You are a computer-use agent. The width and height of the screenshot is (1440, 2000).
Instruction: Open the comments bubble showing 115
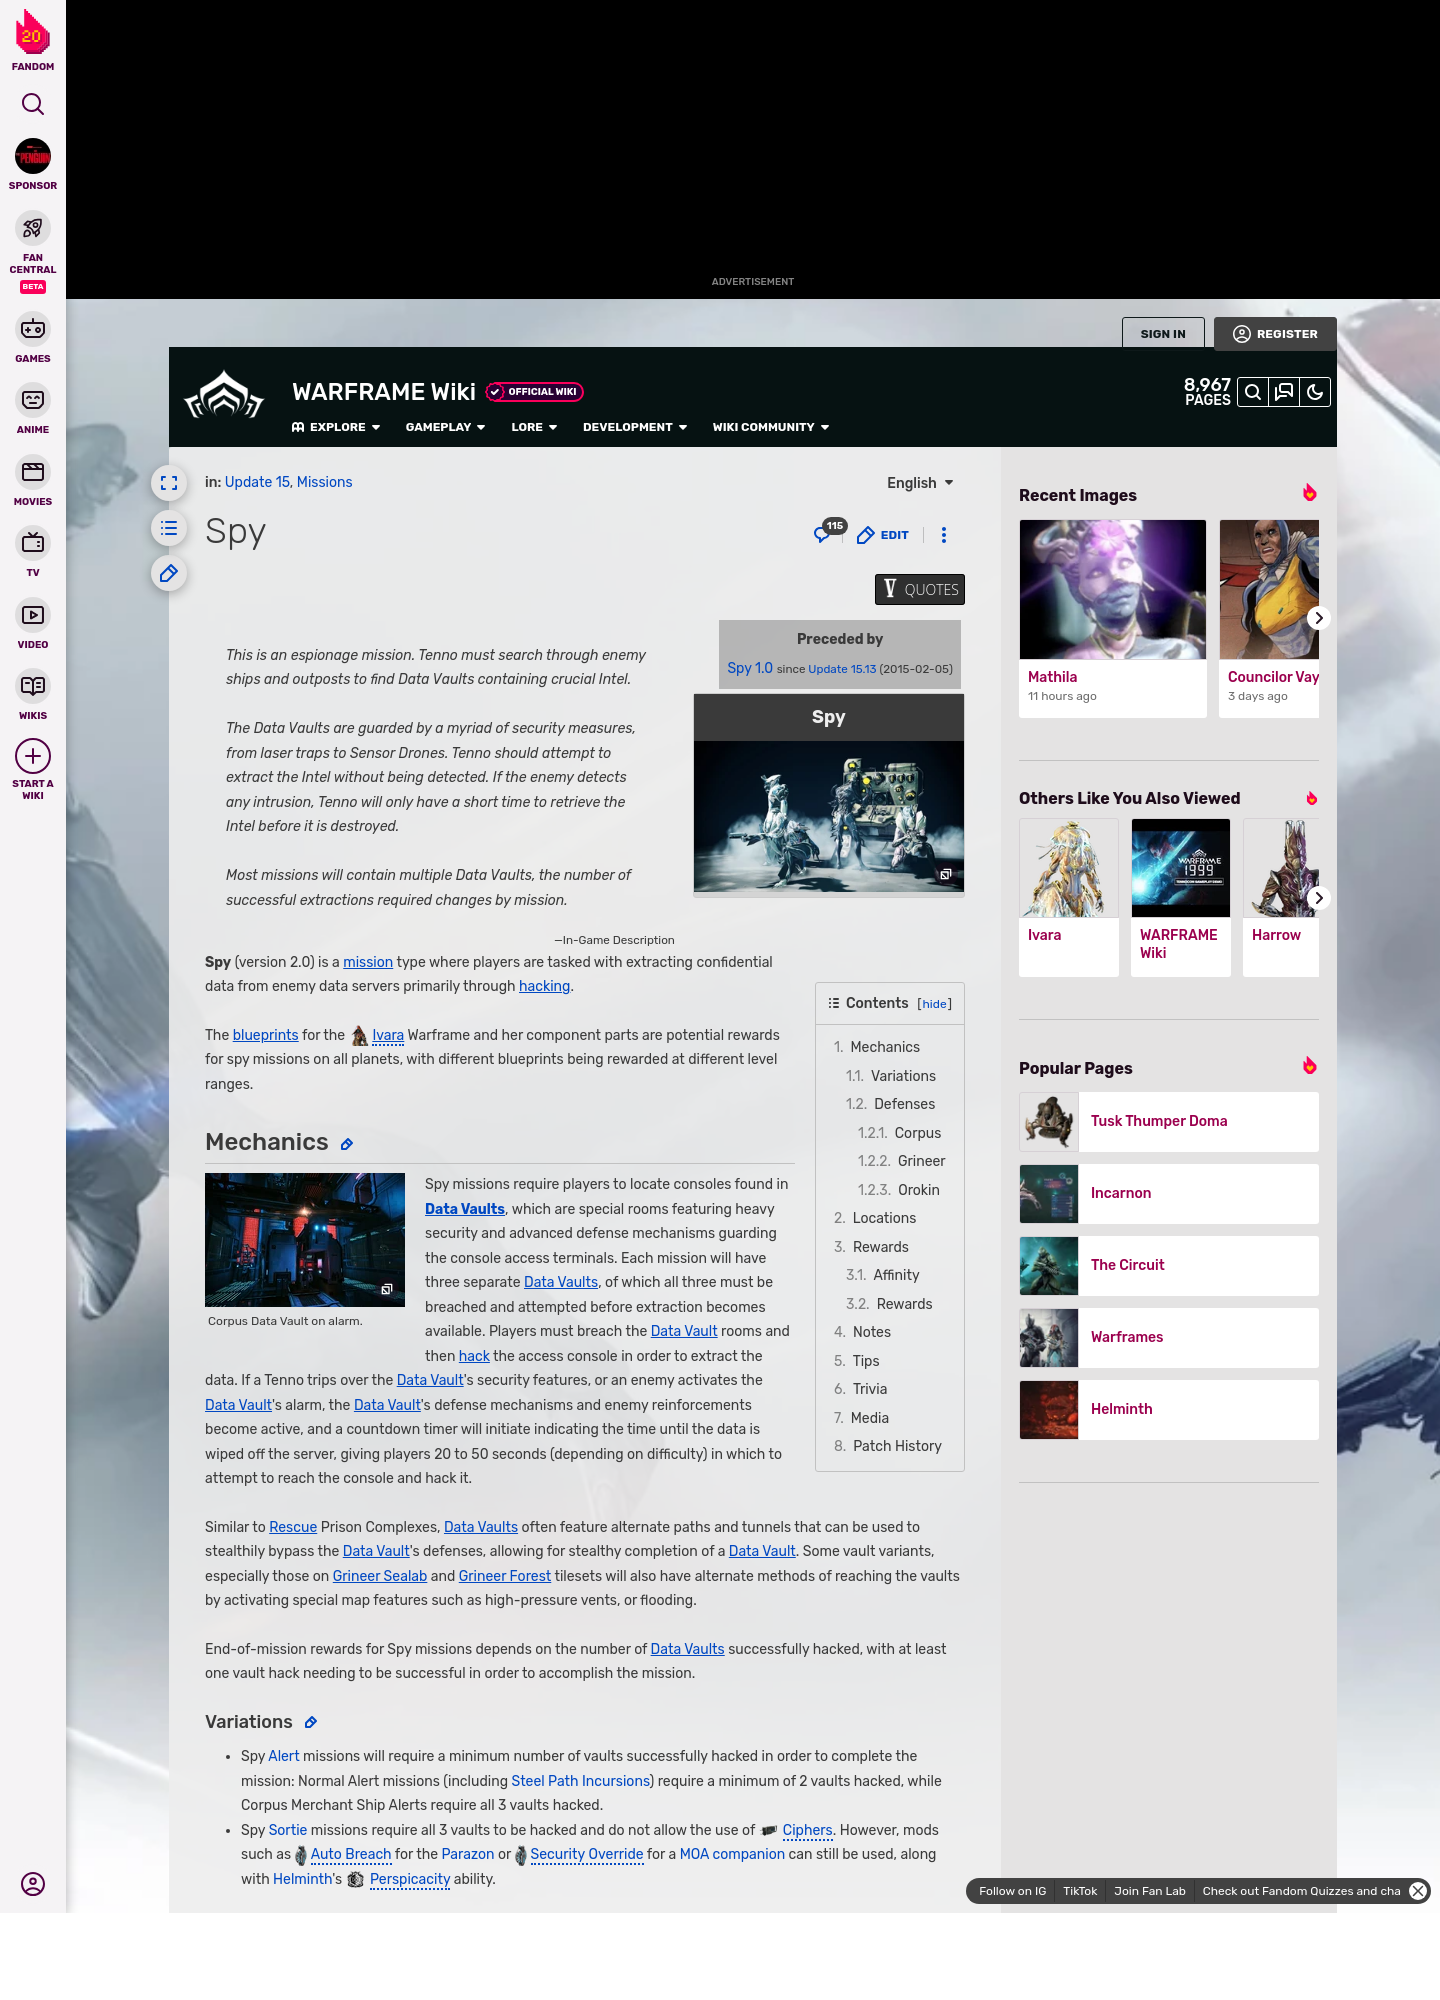[x=824, y=534]
